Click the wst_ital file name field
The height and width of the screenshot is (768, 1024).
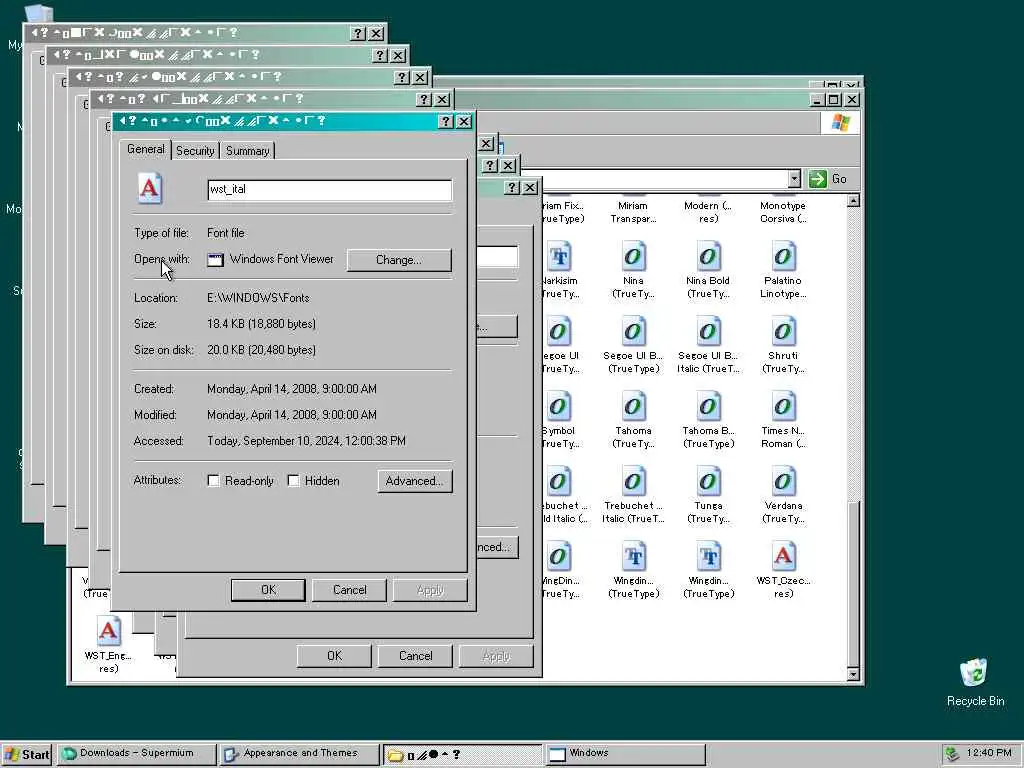pyautogui.click(x=329, y=190)
